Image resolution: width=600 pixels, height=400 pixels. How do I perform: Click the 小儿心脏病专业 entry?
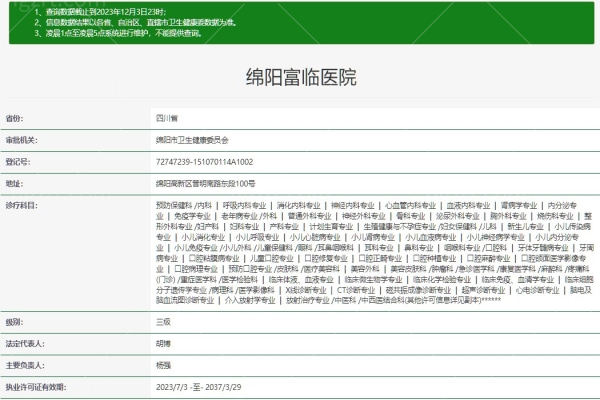pos(315,237)
